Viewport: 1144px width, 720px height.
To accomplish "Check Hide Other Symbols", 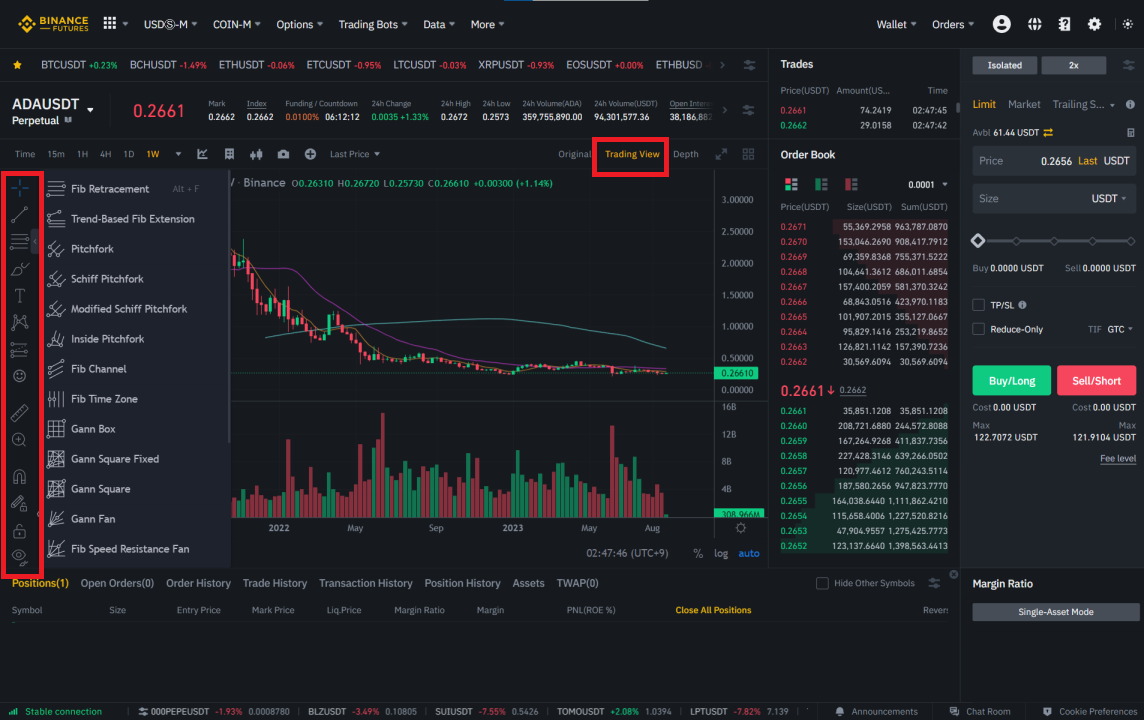I will point(822,583).
